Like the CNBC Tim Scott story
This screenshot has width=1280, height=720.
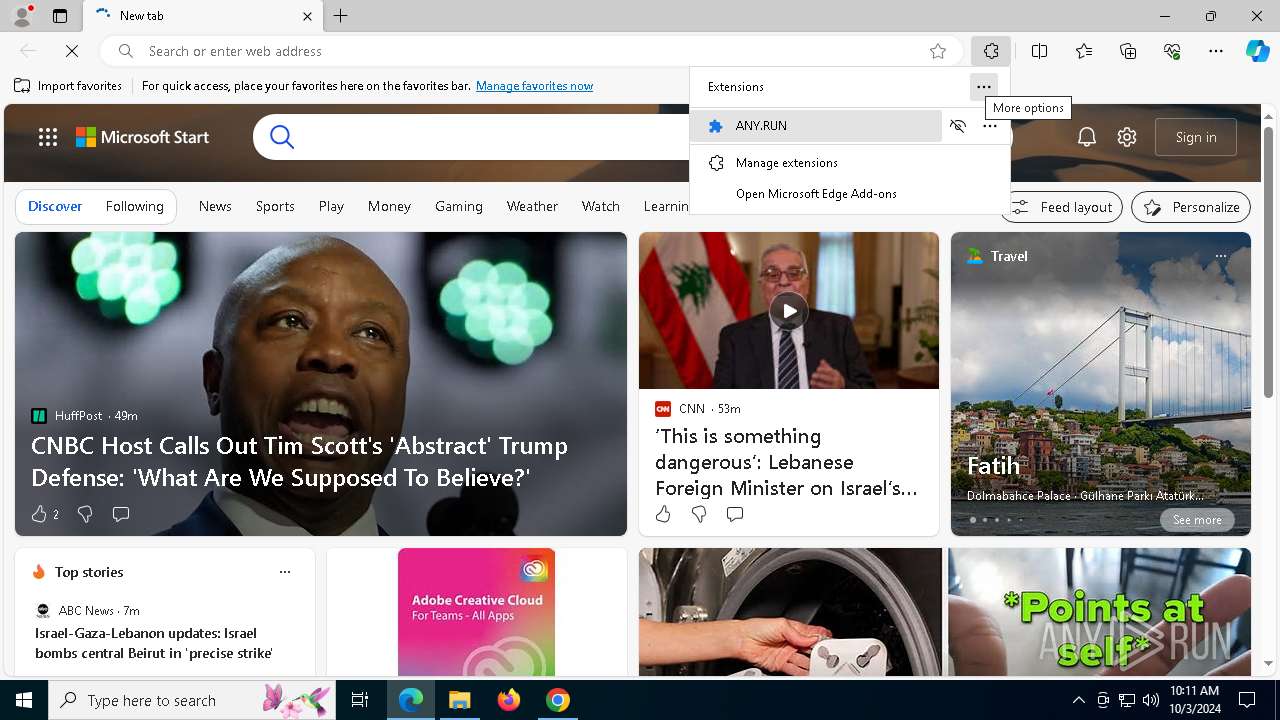(38, 514)
